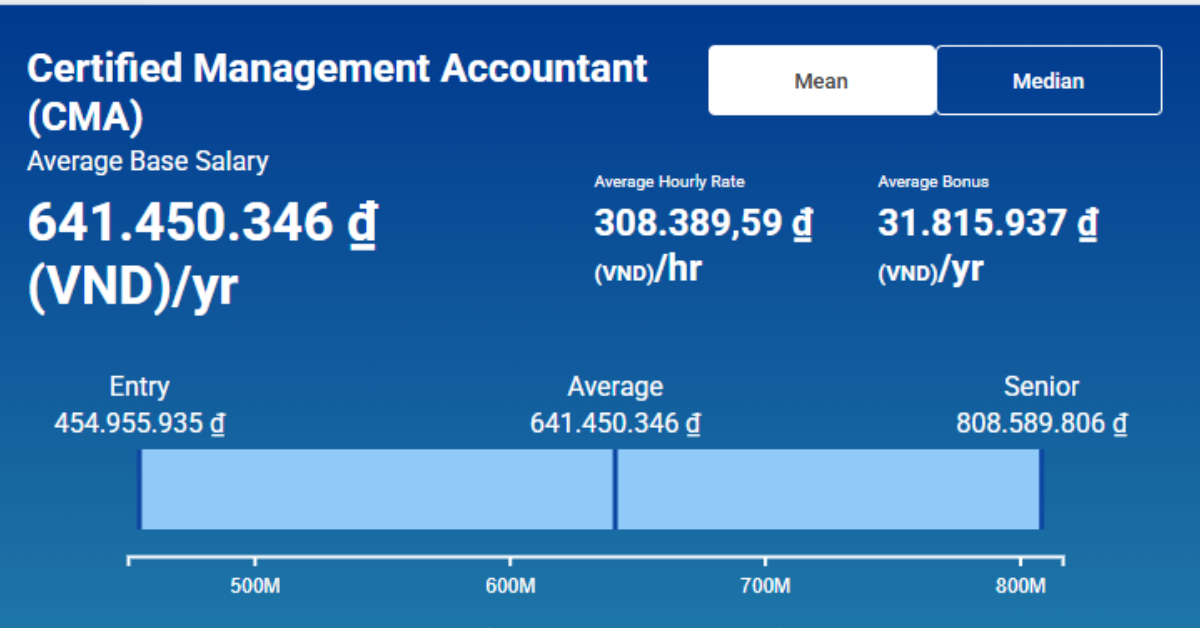Click the 808.589.806 đ senior salary value

coord(1041,423)
